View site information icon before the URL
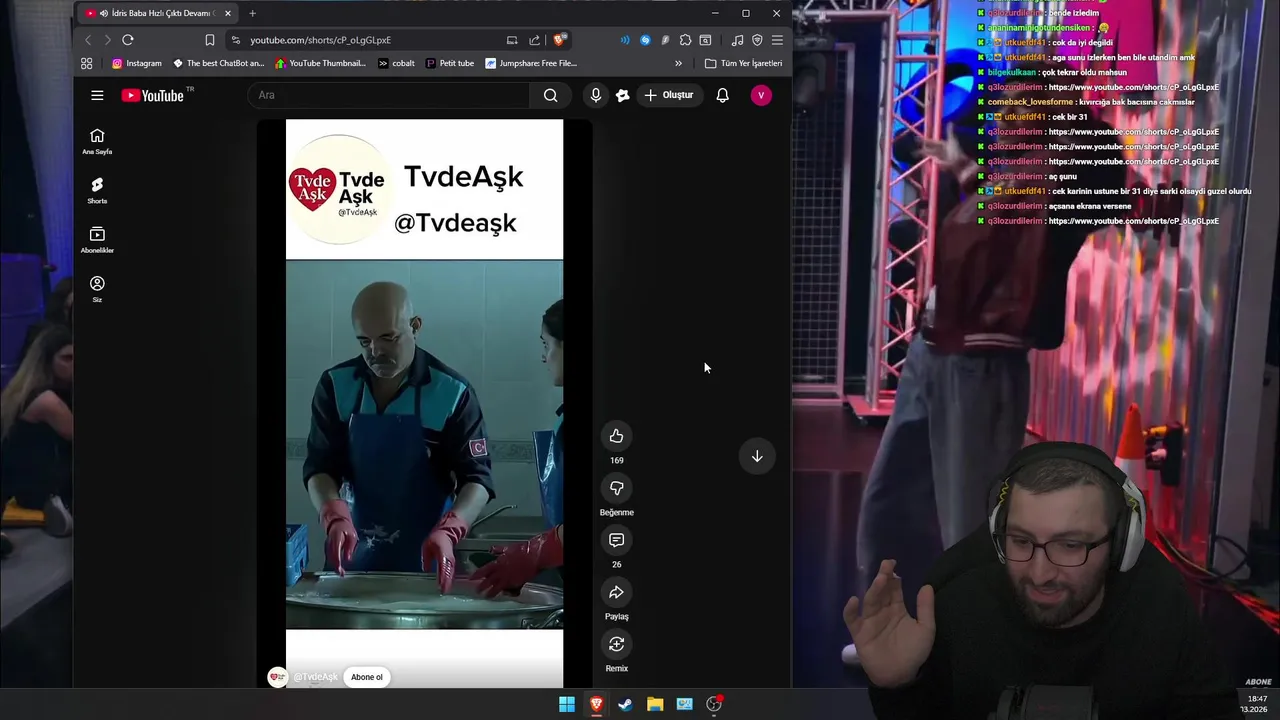 coord(235,40)
